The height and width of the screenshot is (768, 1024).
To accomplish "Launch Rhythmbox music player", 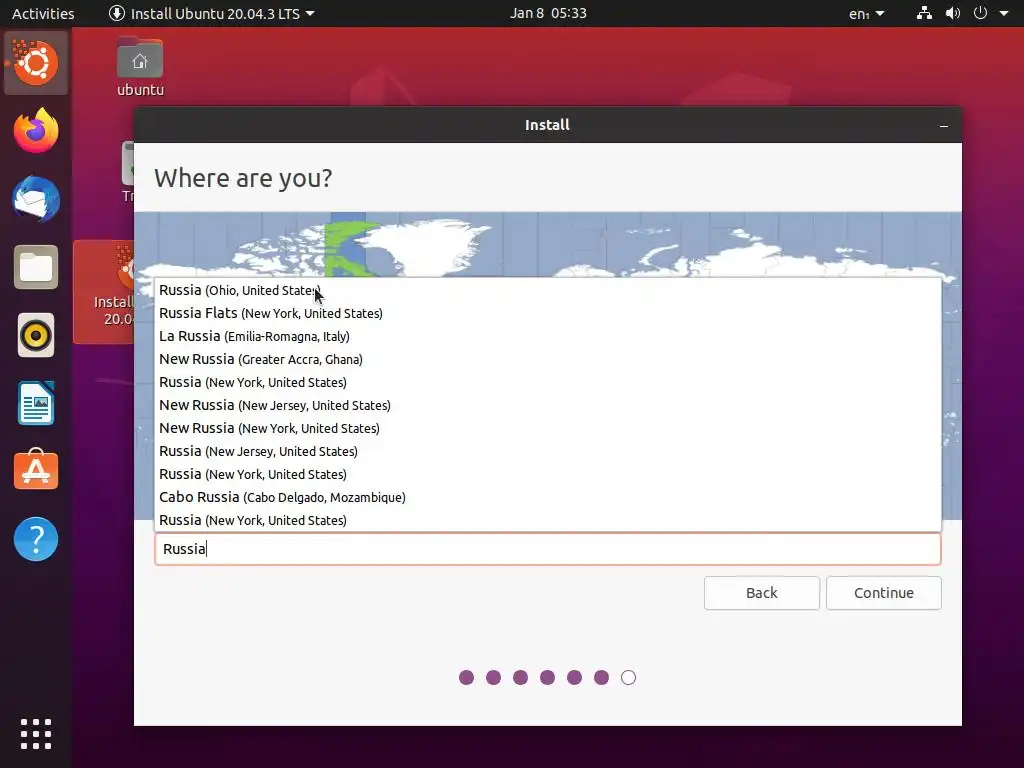I will pyautogui.click(x=36, y=335).
